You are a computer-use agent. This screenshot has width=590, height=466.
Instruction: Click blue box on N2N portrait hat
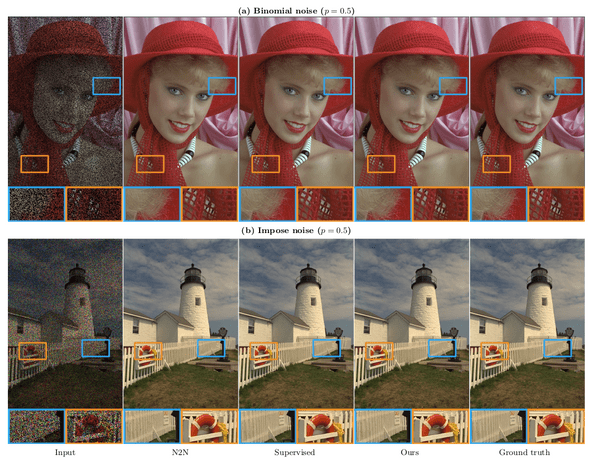[222, 86]
